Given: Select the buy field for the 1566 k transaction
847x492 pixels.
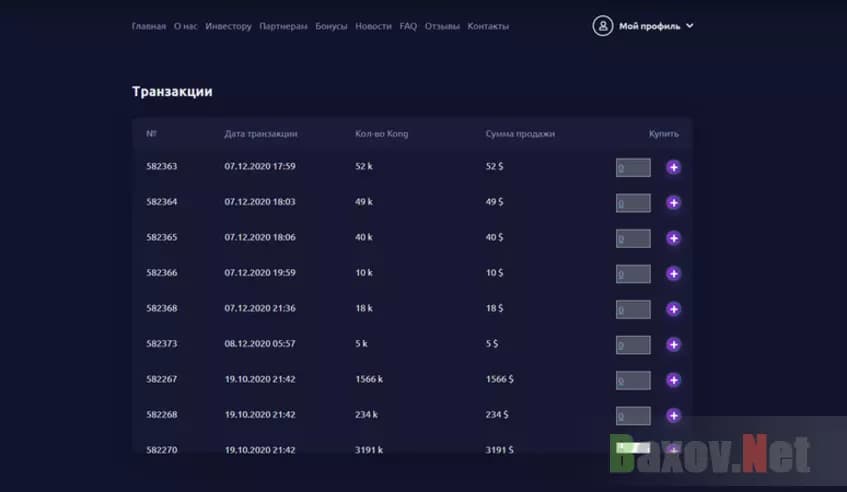Looking at the screenshot, I should point(633,380).
